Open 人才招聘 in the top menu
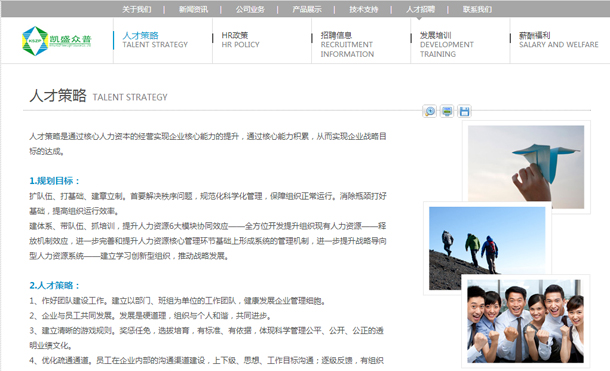 (x=421, y=9)
